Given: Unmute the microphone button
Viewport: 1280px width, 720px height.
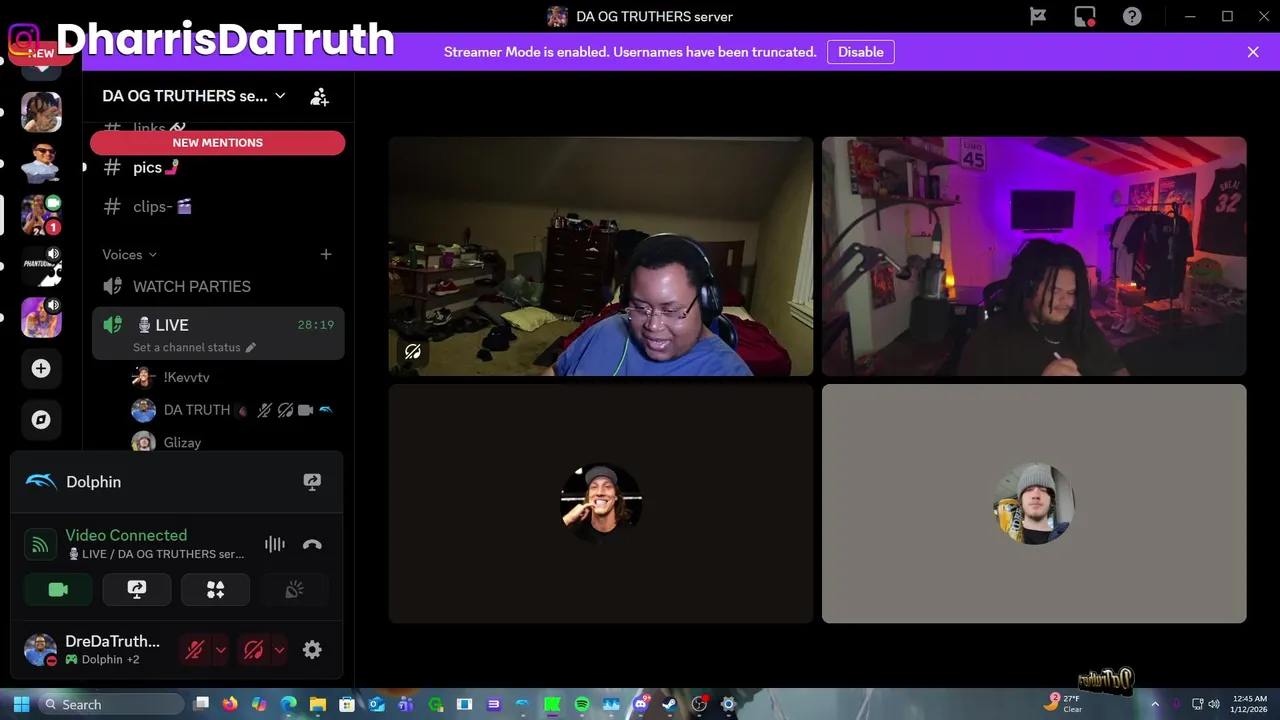Looking at the screenshot, I should pyautogui.click(x=195, y=650).
